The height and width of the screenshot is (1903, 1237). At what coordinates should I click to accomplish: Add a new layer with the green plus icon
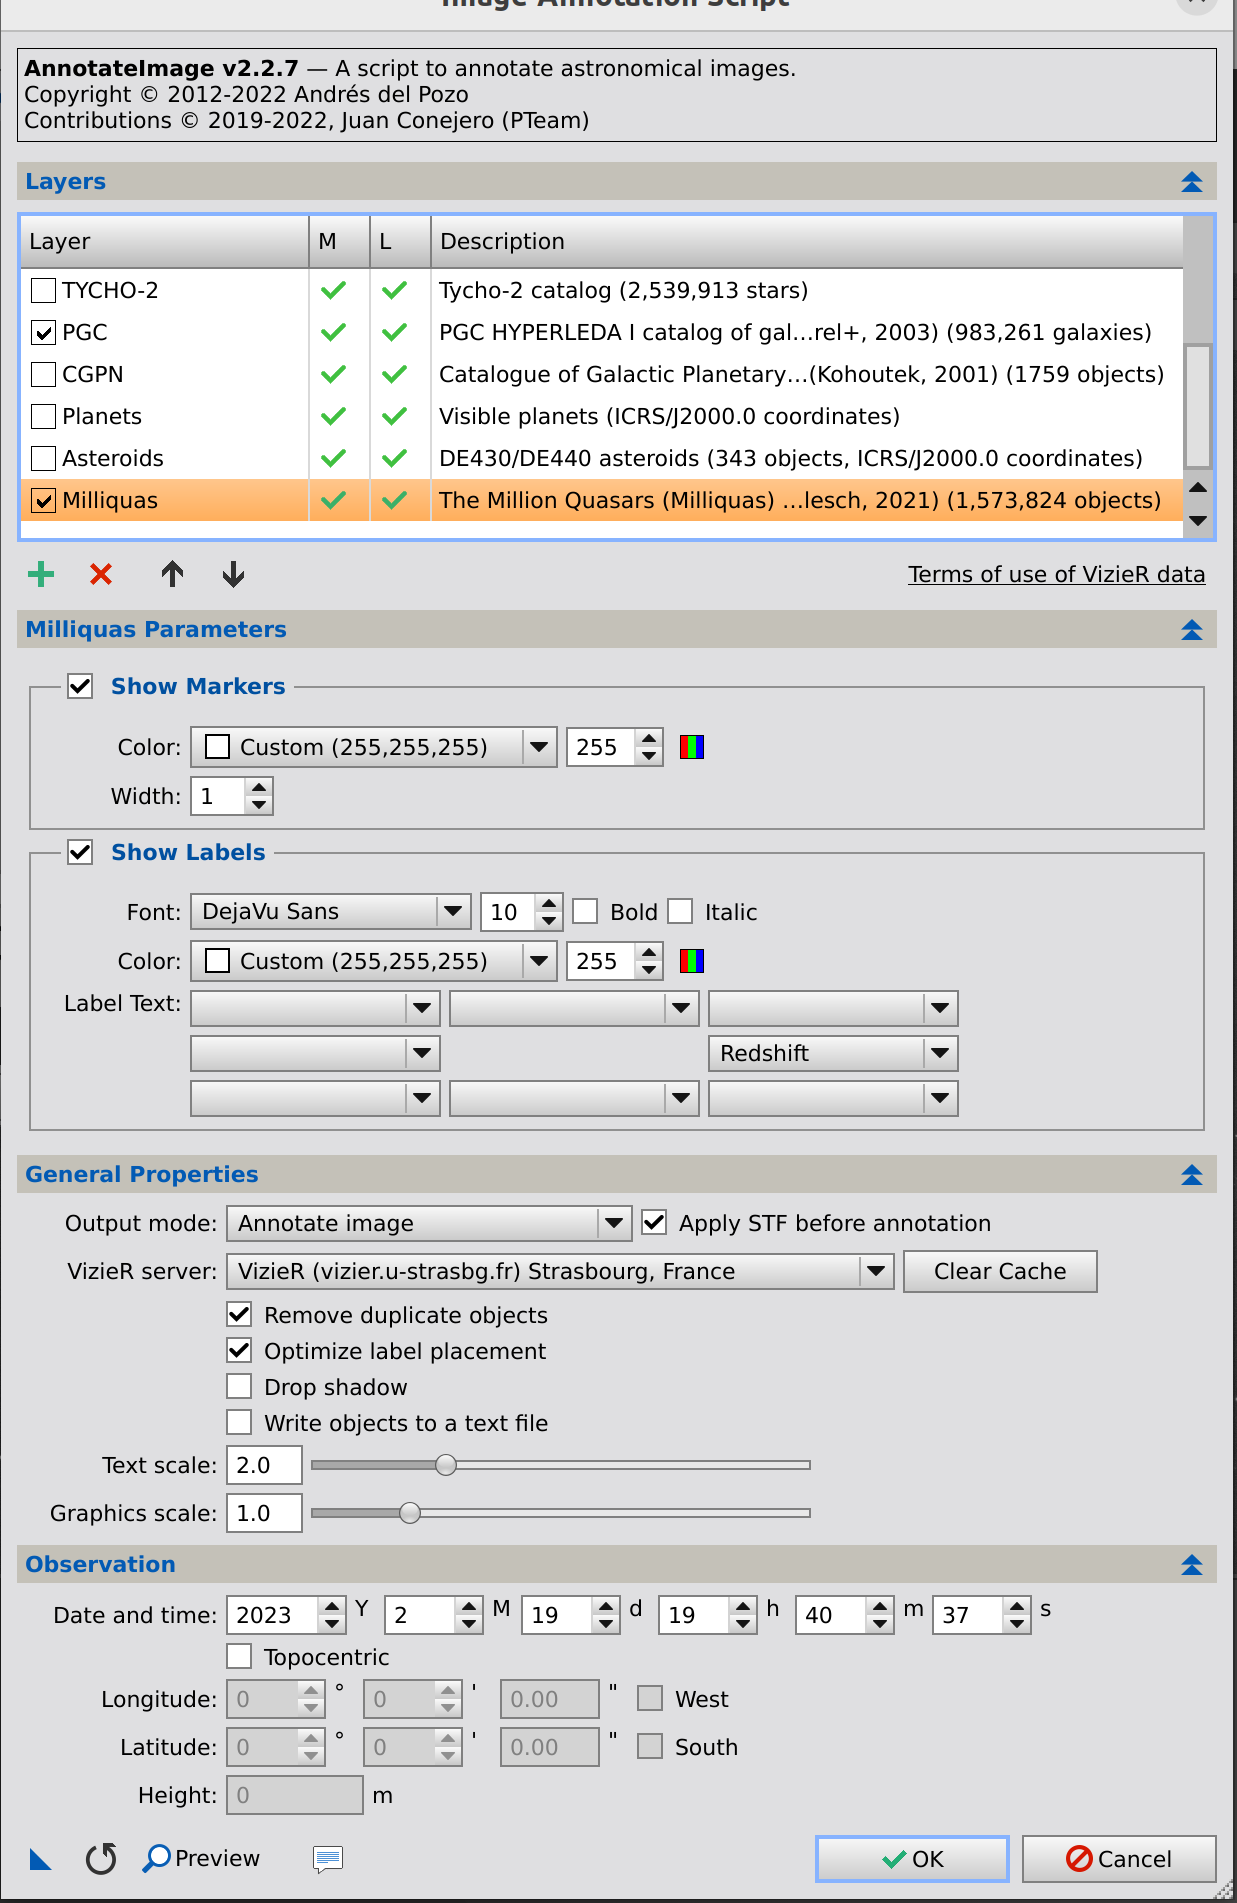tap(41, 574)
